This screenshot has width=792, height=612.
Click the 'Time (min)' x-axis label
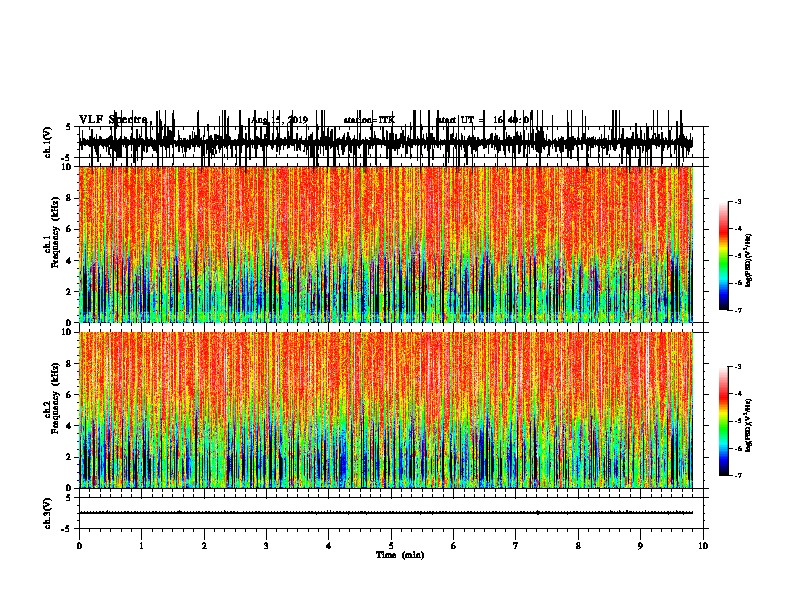pyautogui.click(x=400, y=555)
